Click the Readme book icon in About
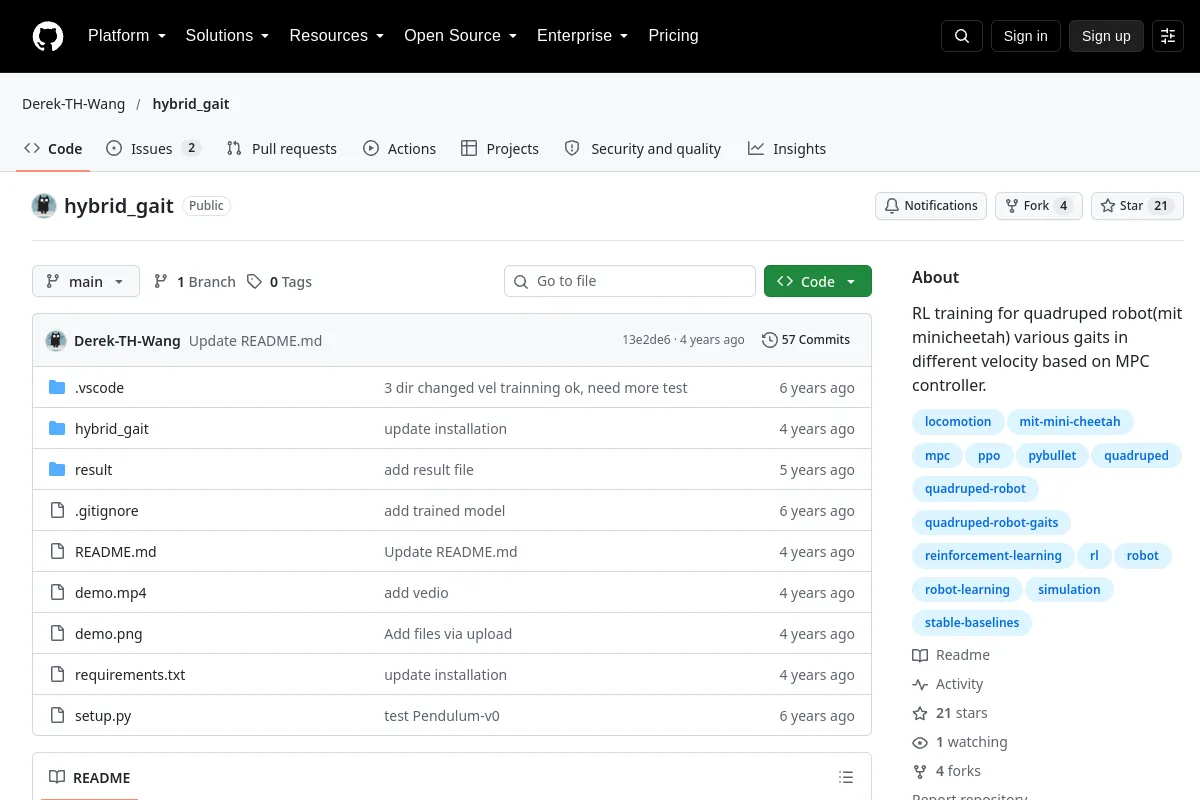Image resolution: width=1200 pixels, height=800 pixels. click(x=920, y=656)
